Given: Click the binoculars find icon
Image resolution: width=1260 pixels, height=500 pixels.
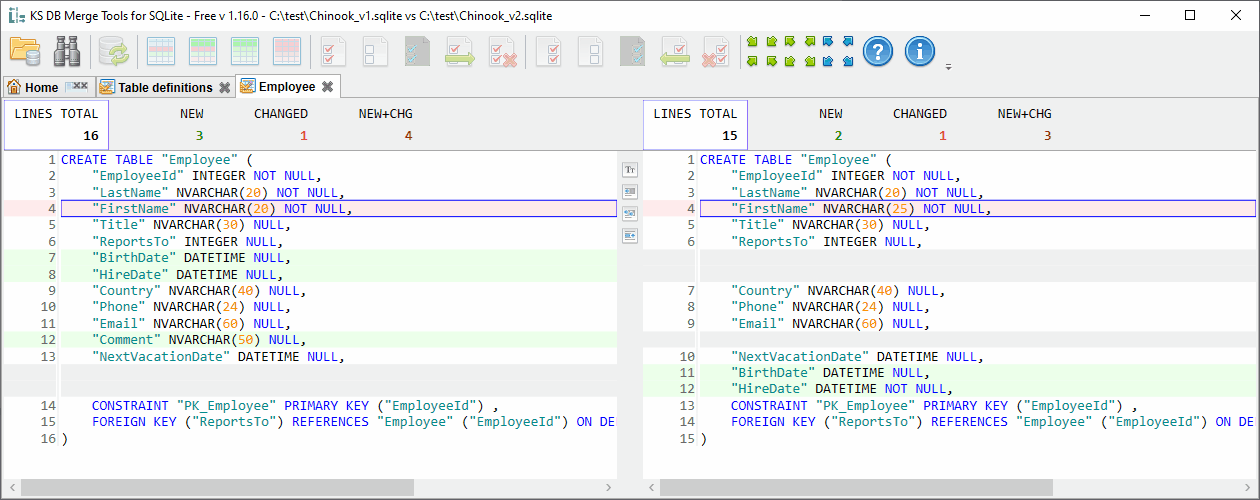Looking at the screenshot, I should 67,50.
